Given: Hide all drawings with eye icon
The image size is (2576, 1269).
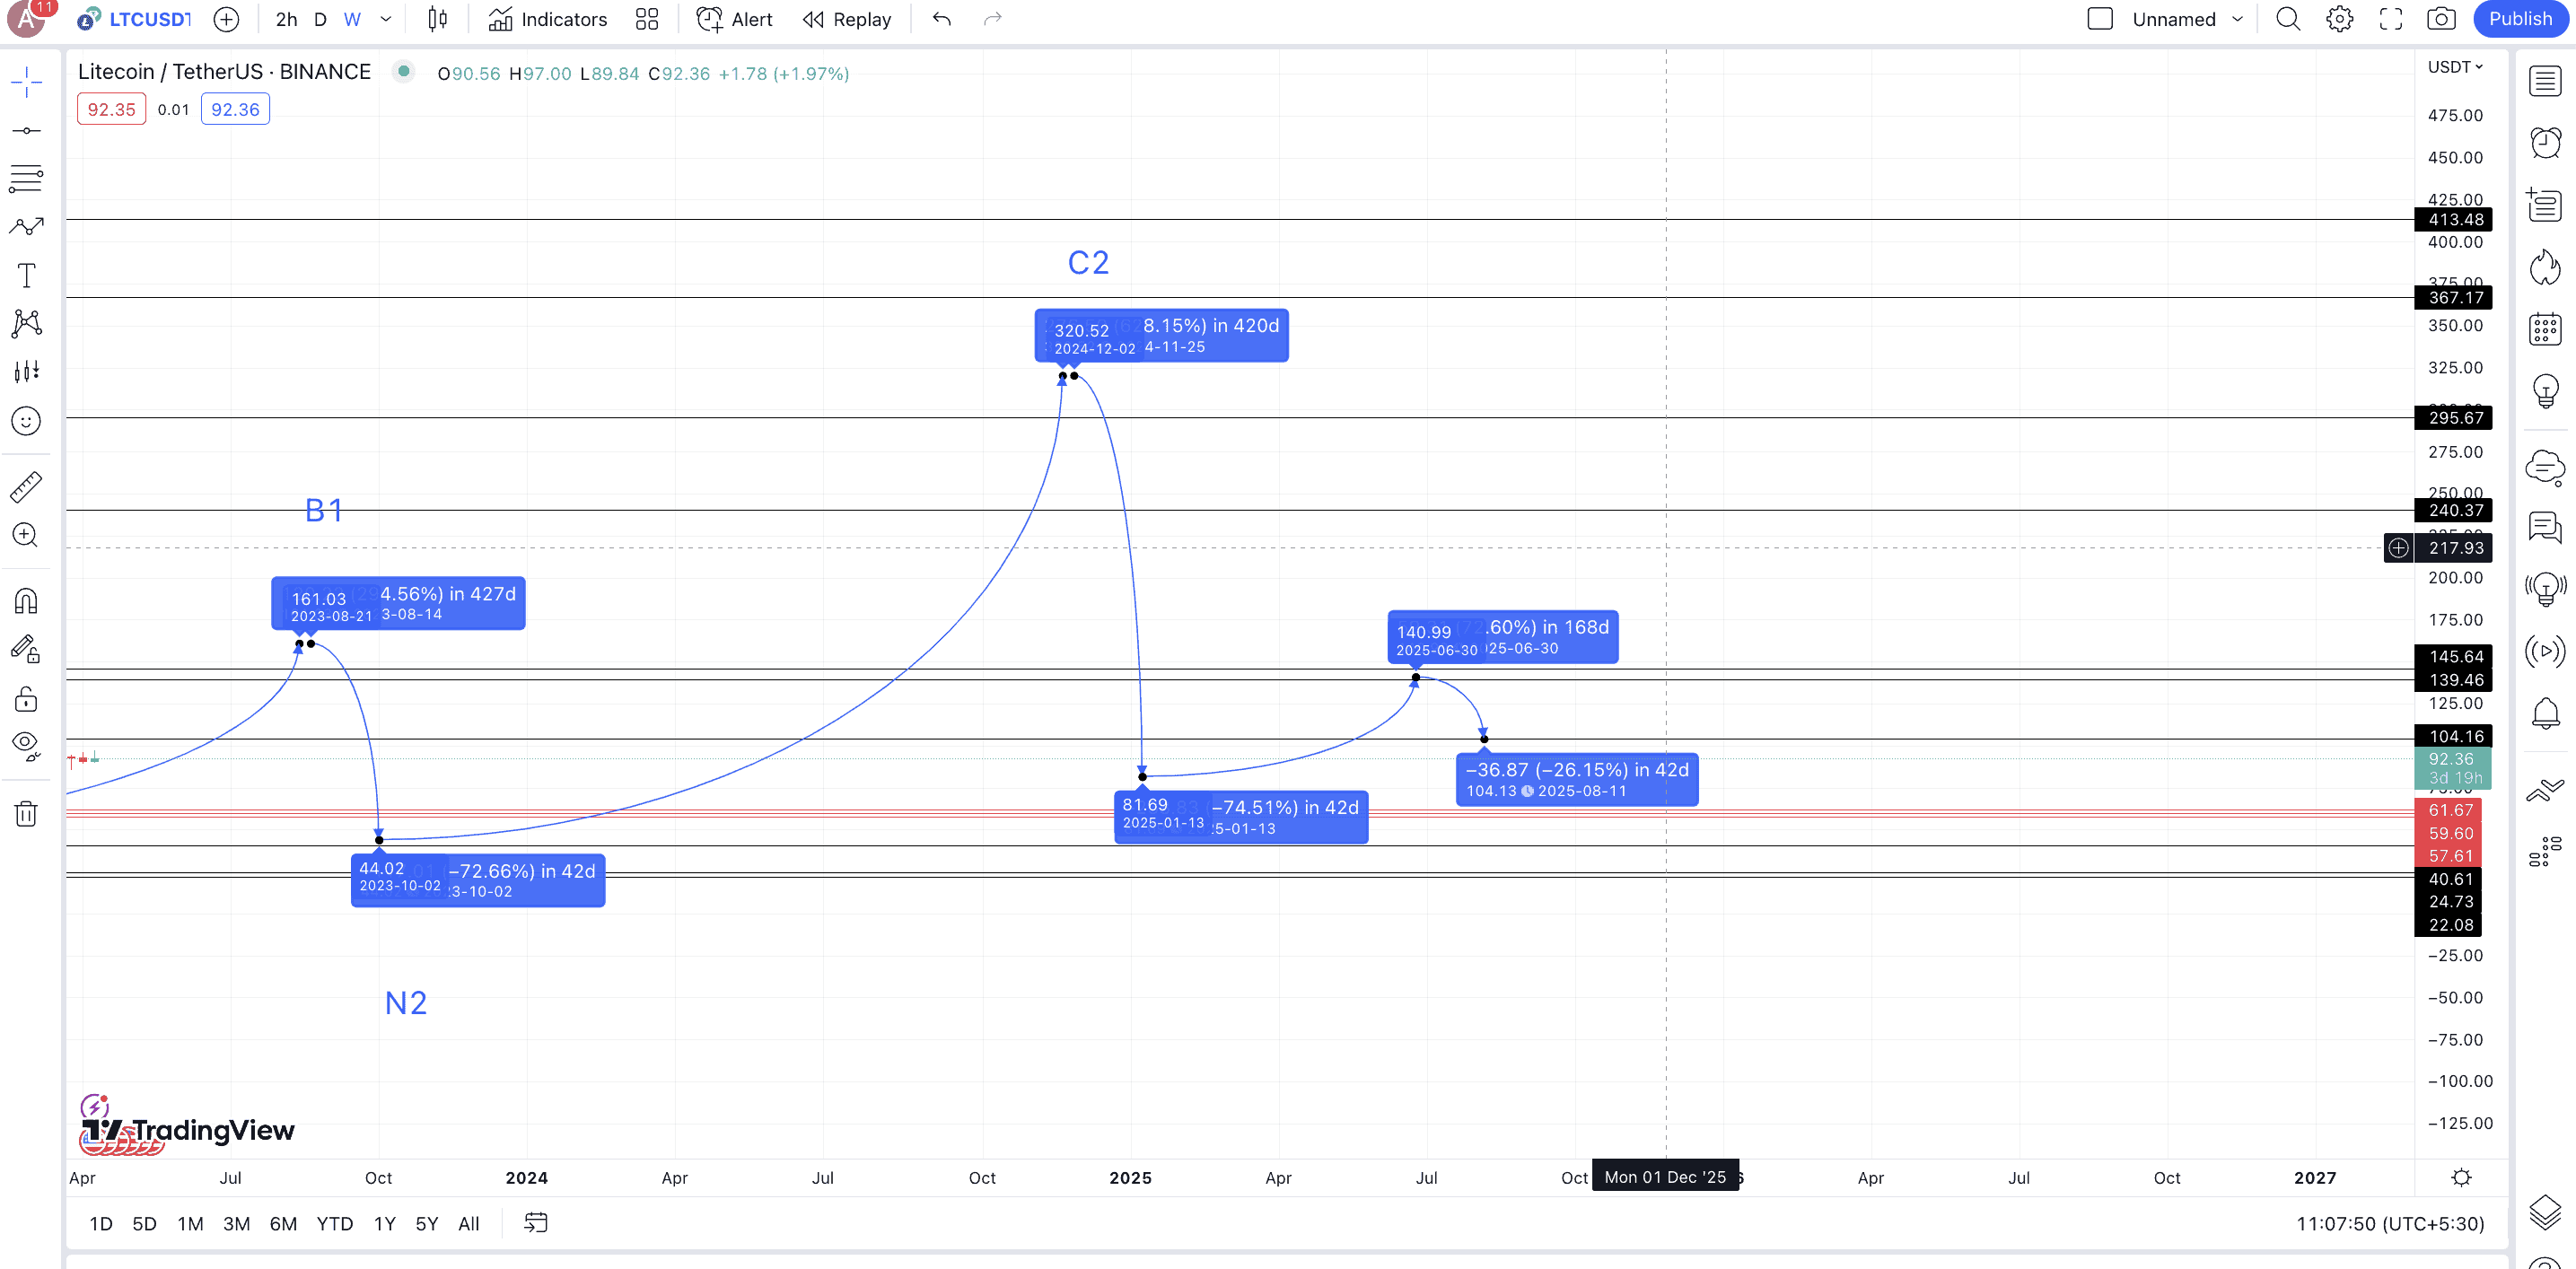Looking at the screenshot, I should [x=26, y=745].
